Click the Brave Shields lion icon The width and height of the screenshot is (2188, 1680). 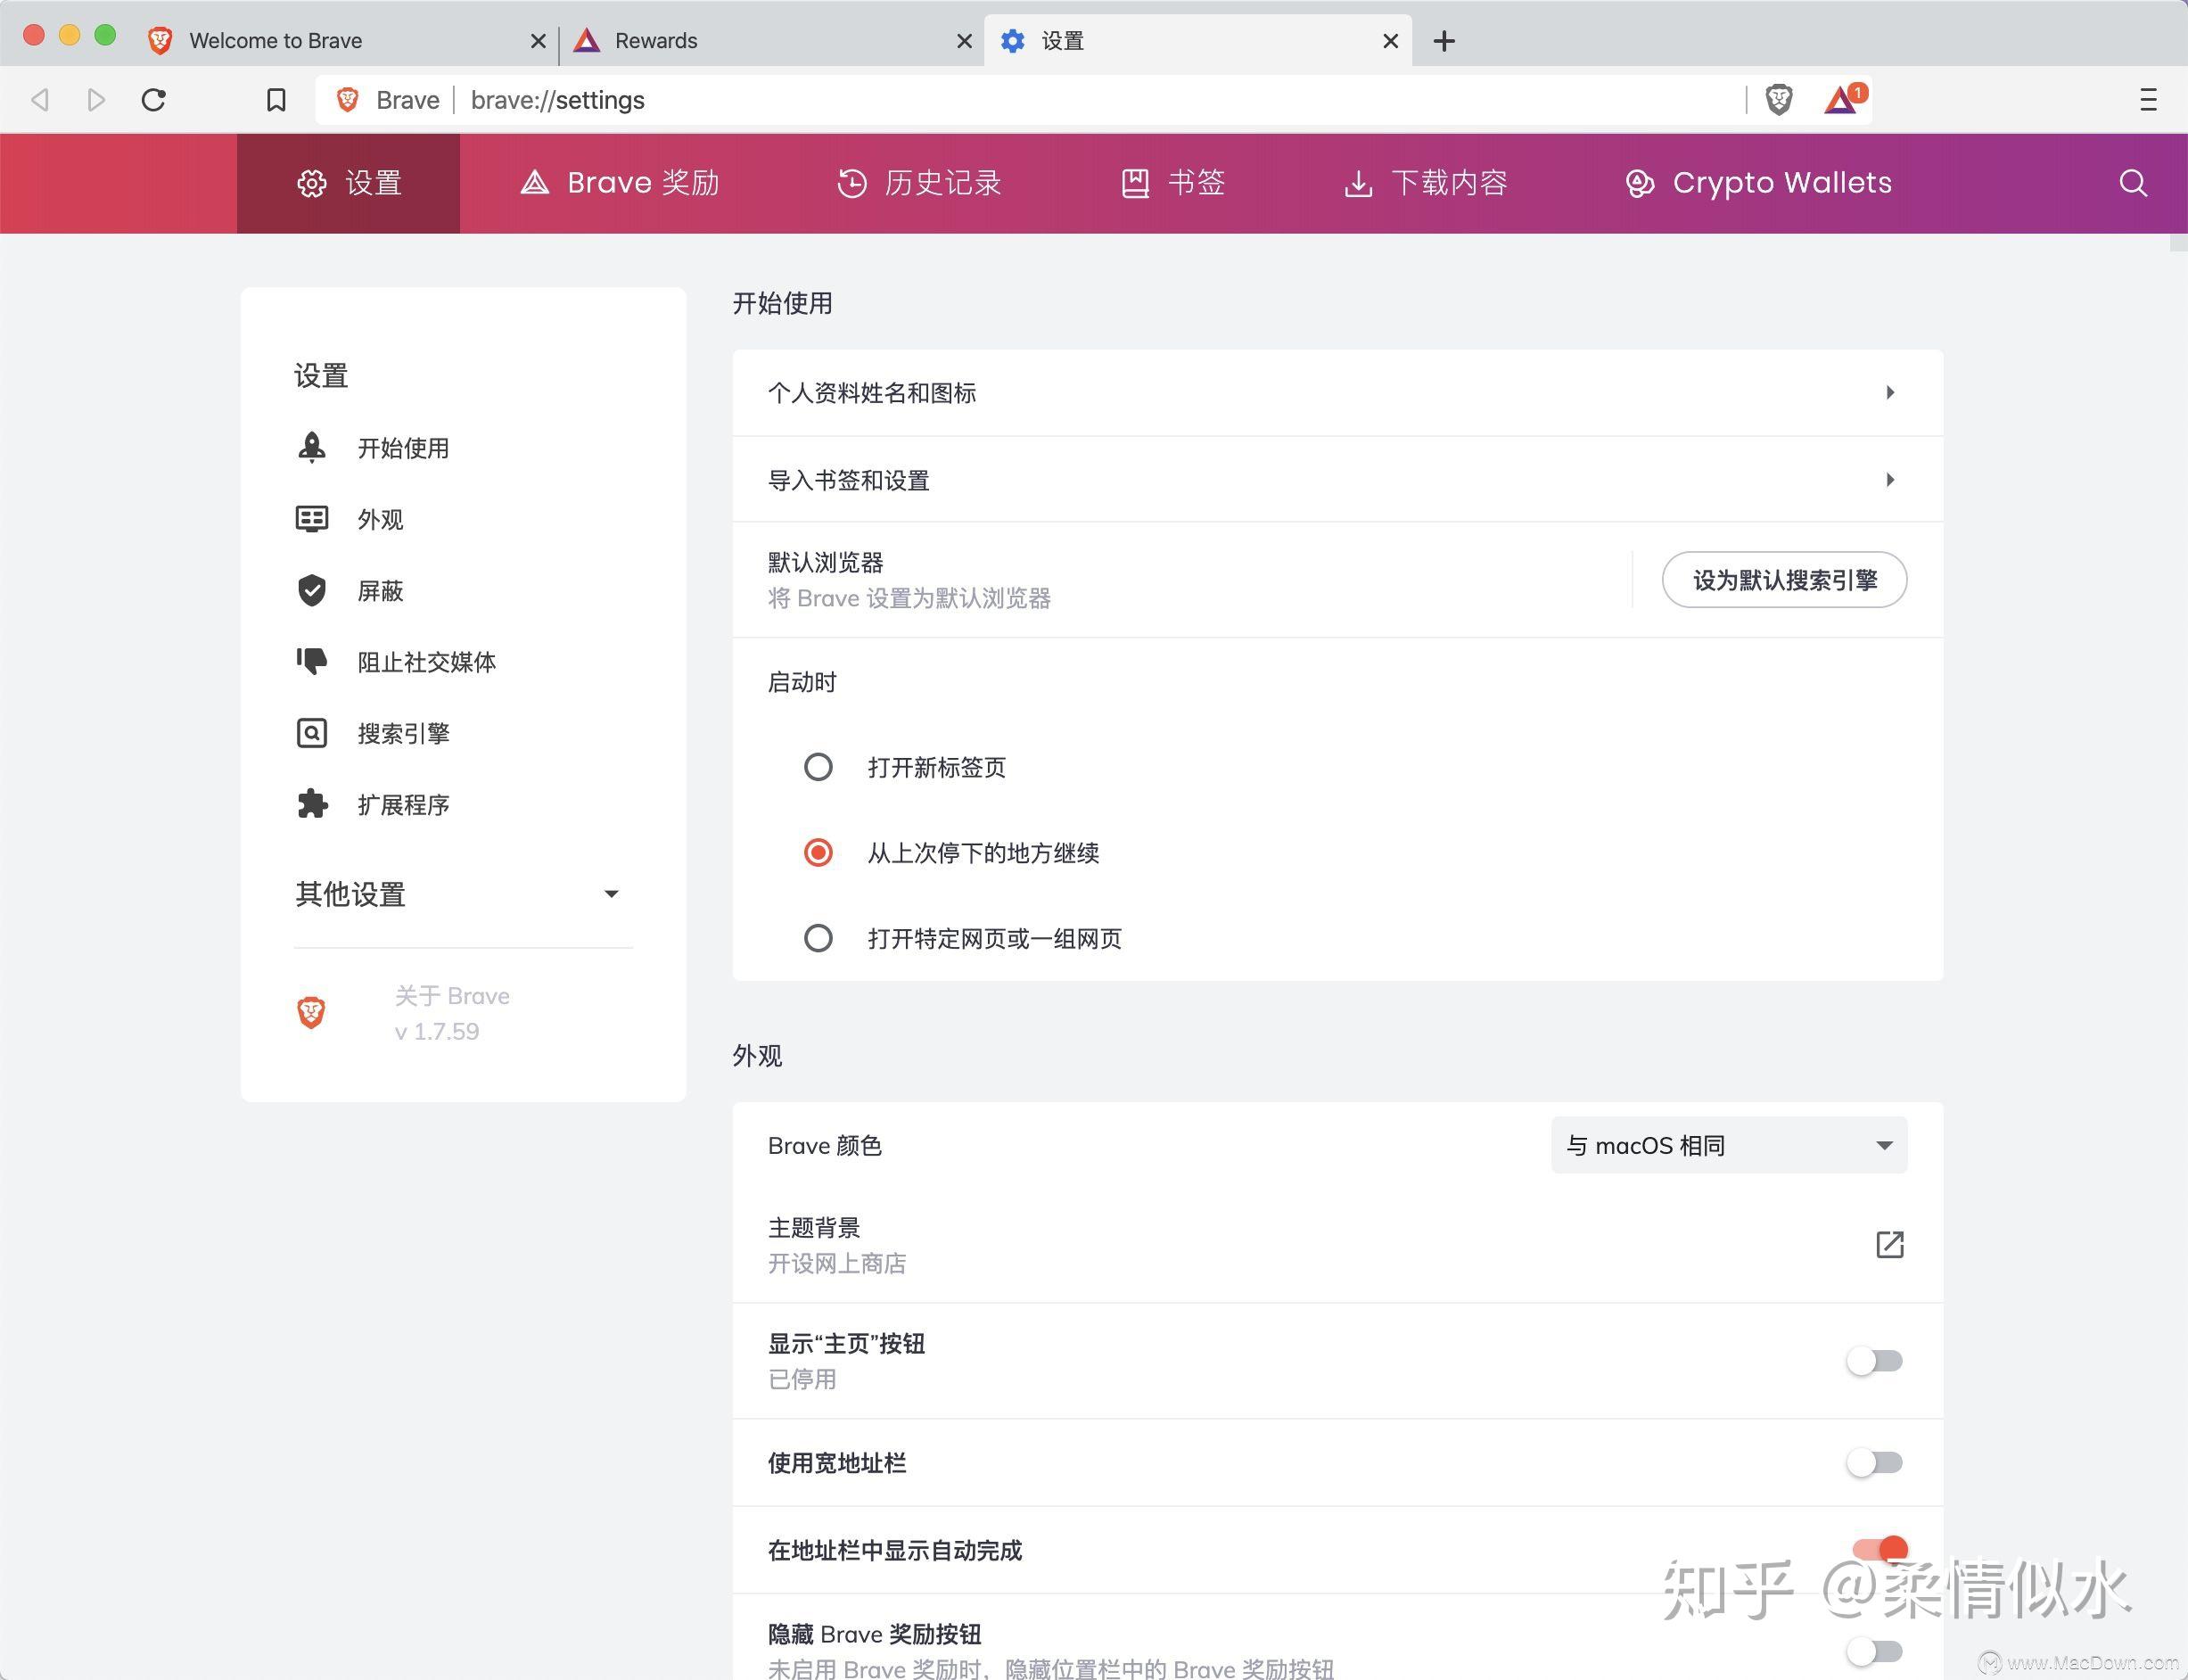(x=1779, y=99)
